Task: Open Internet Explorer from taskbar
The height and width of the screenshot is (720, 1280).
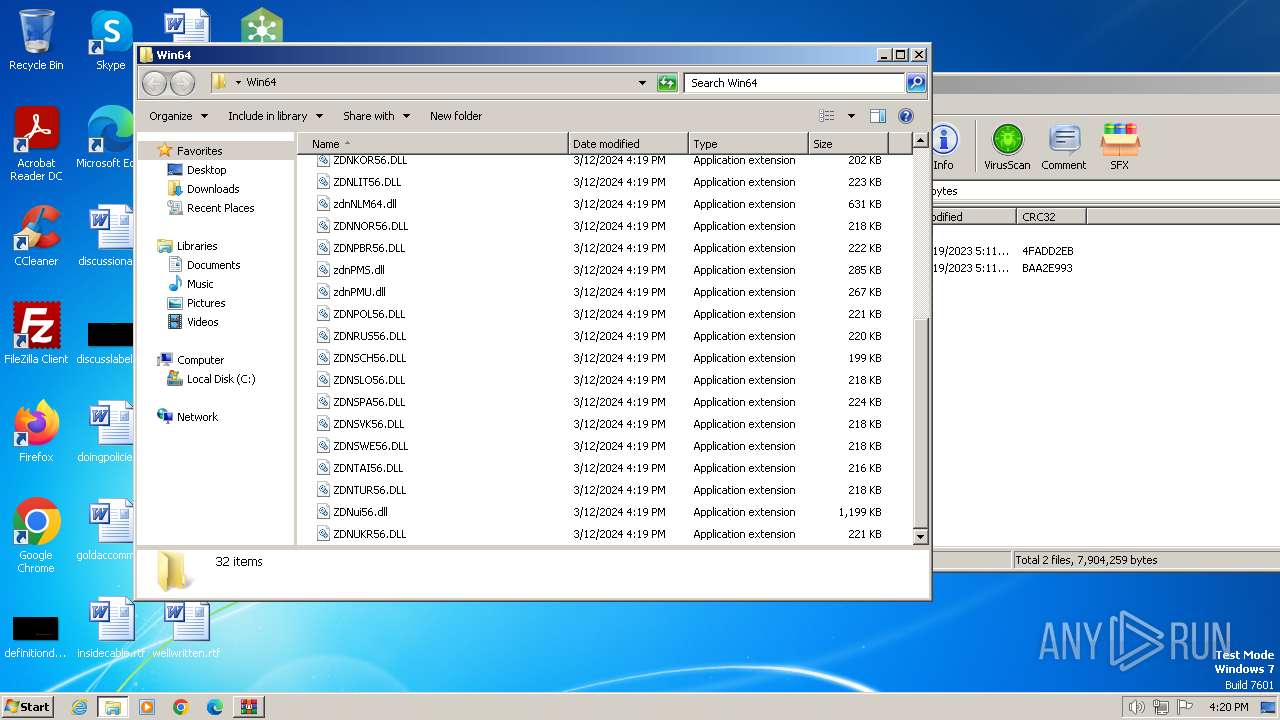Action: pyautogui.click(x=79, y=707)
